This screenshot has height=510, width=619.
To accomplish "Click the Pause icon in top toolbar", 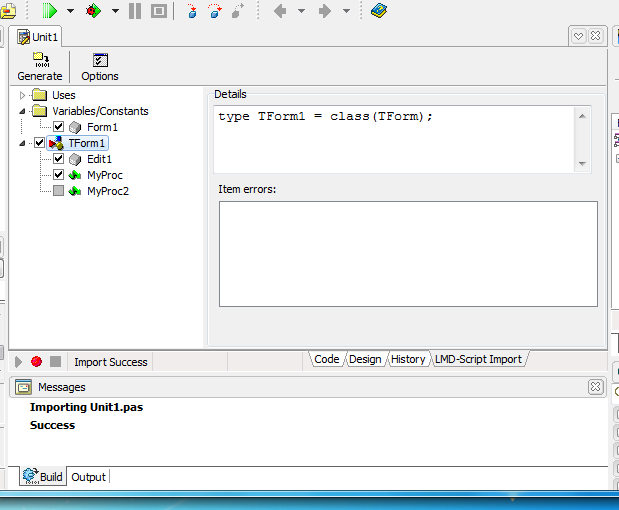I will click(135, 11).
